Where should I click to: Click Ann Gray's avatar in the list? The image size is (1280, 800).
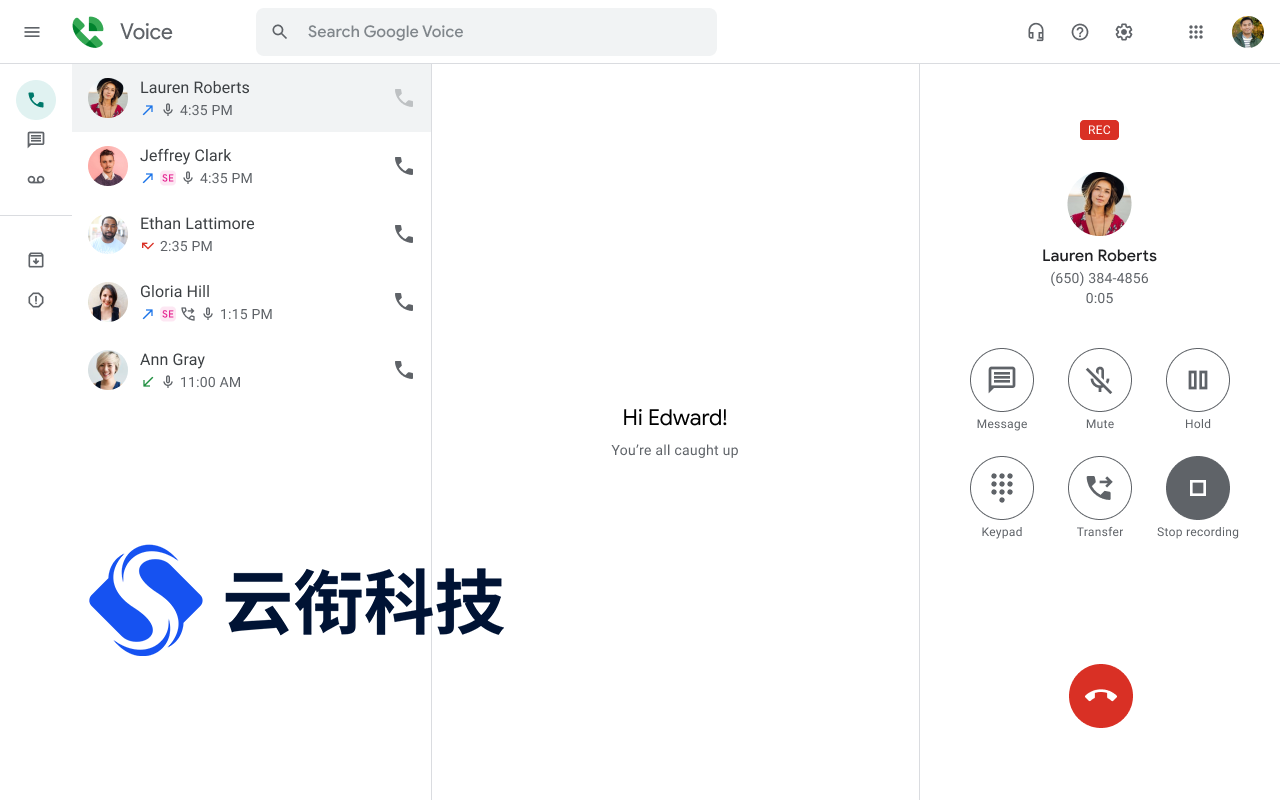(x=108, y=370)
